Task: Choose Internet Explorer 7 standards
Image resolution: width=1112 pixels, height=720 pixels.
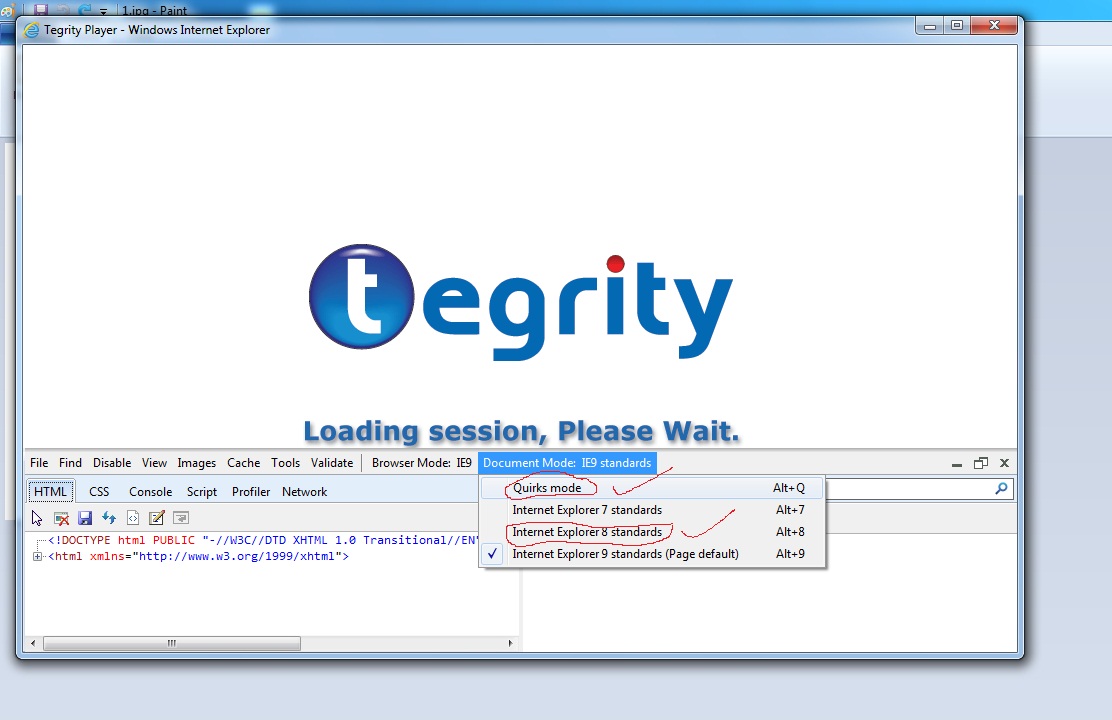Action: point(652,510)
